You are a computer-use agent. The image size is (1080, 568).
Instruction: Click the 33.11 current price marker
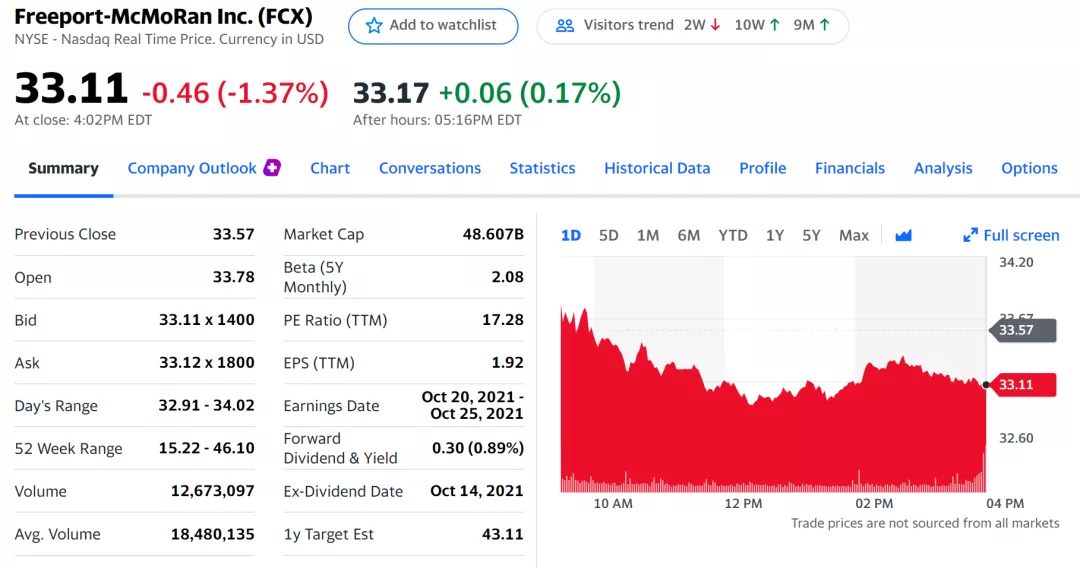coord(1020,385)
